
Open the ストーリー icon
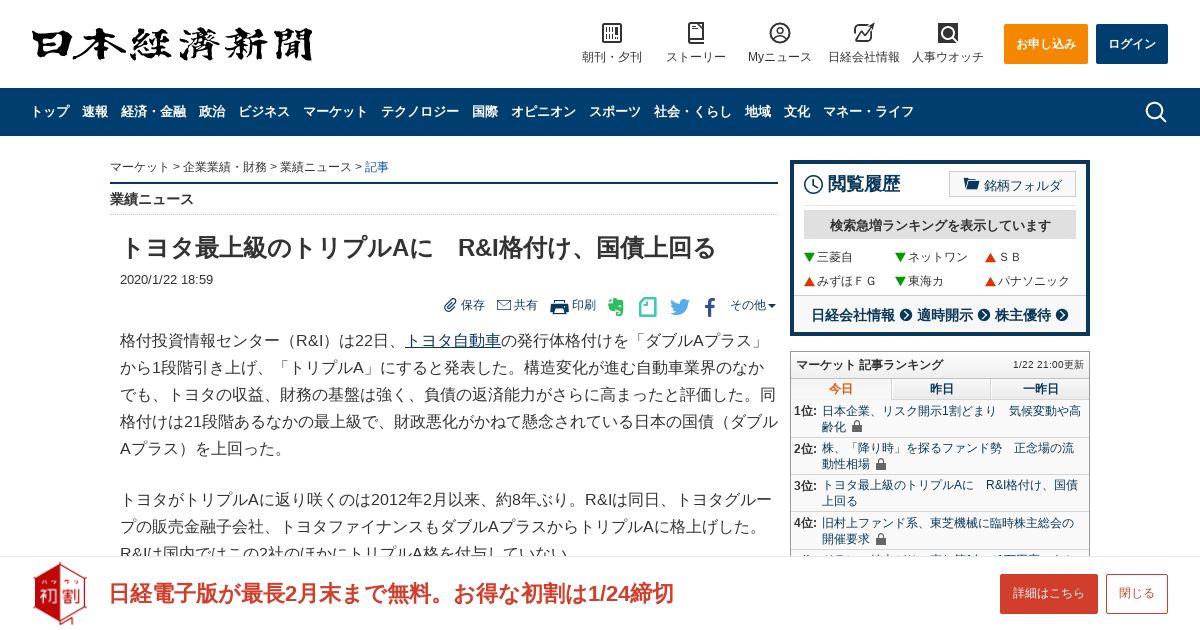coord(696,33)
